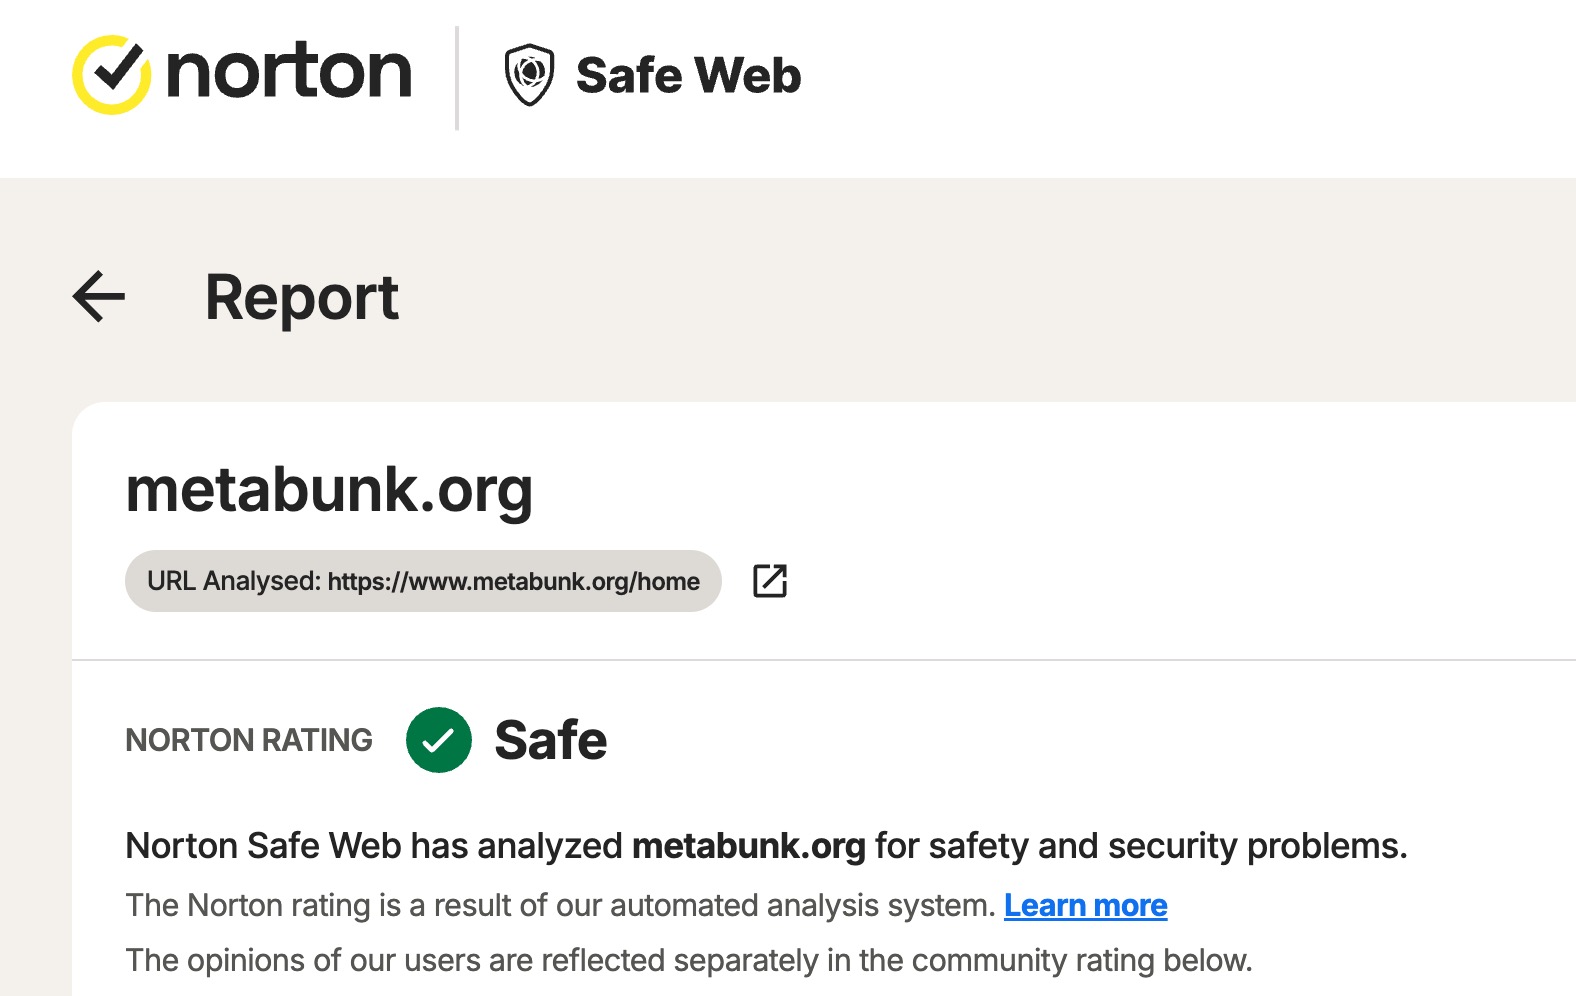Image resolution: width=1576 pixels, height=996 pixels.
Task: Click the NORTON RATING label
Action: click(249, 740)
